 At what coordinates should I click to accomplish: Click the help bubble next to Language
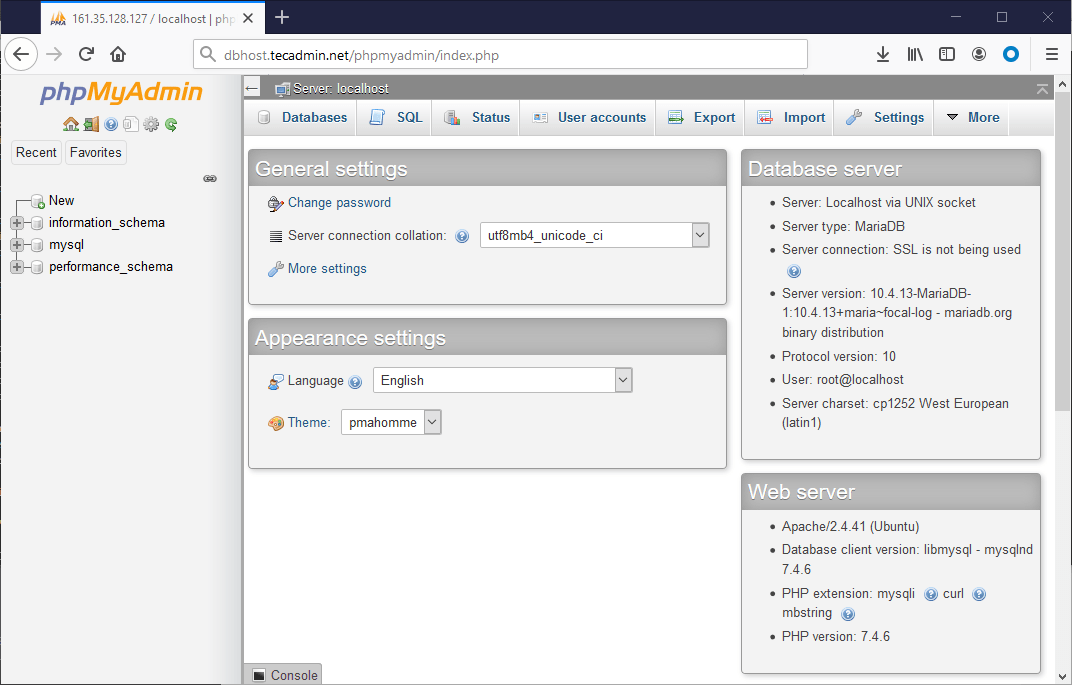357,381
